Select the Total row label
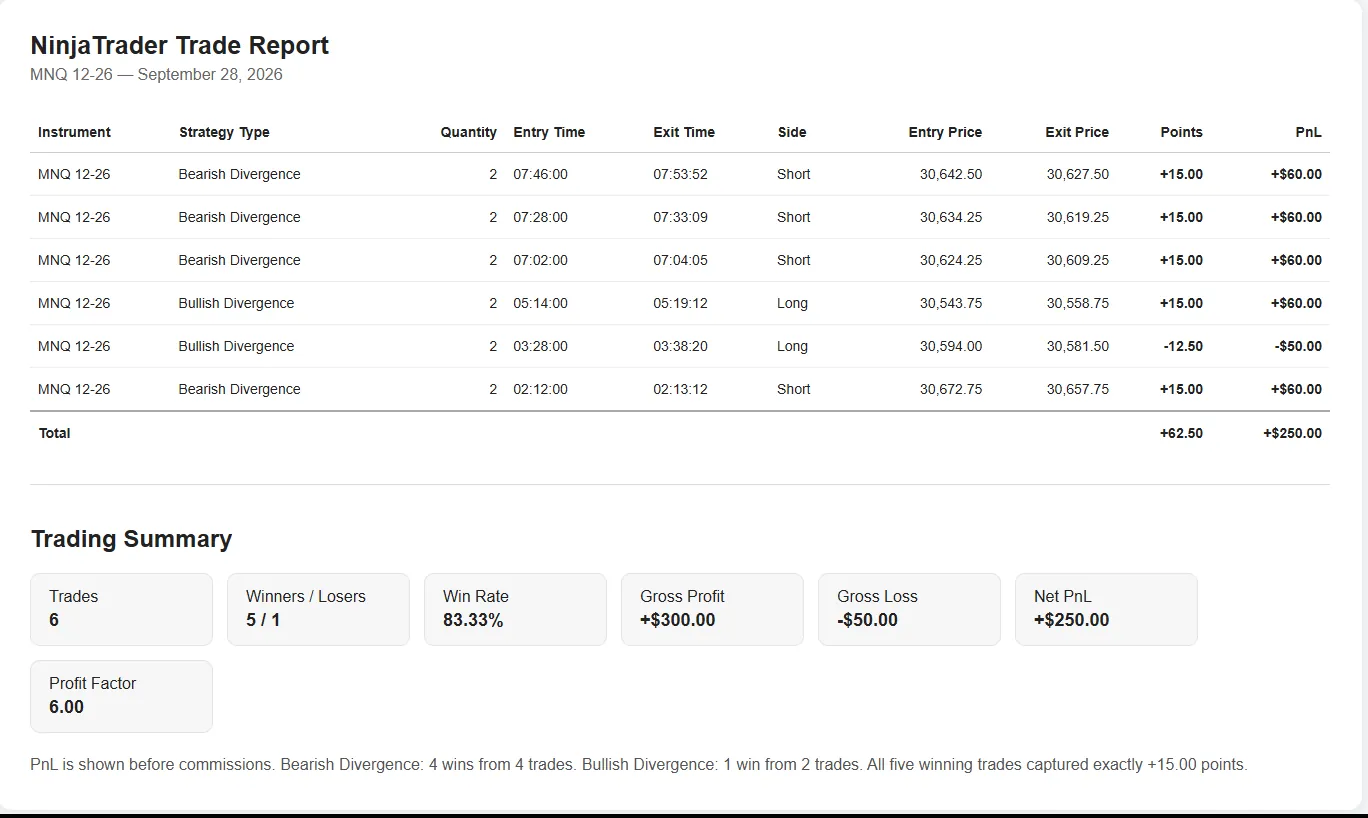 [54, 433]
